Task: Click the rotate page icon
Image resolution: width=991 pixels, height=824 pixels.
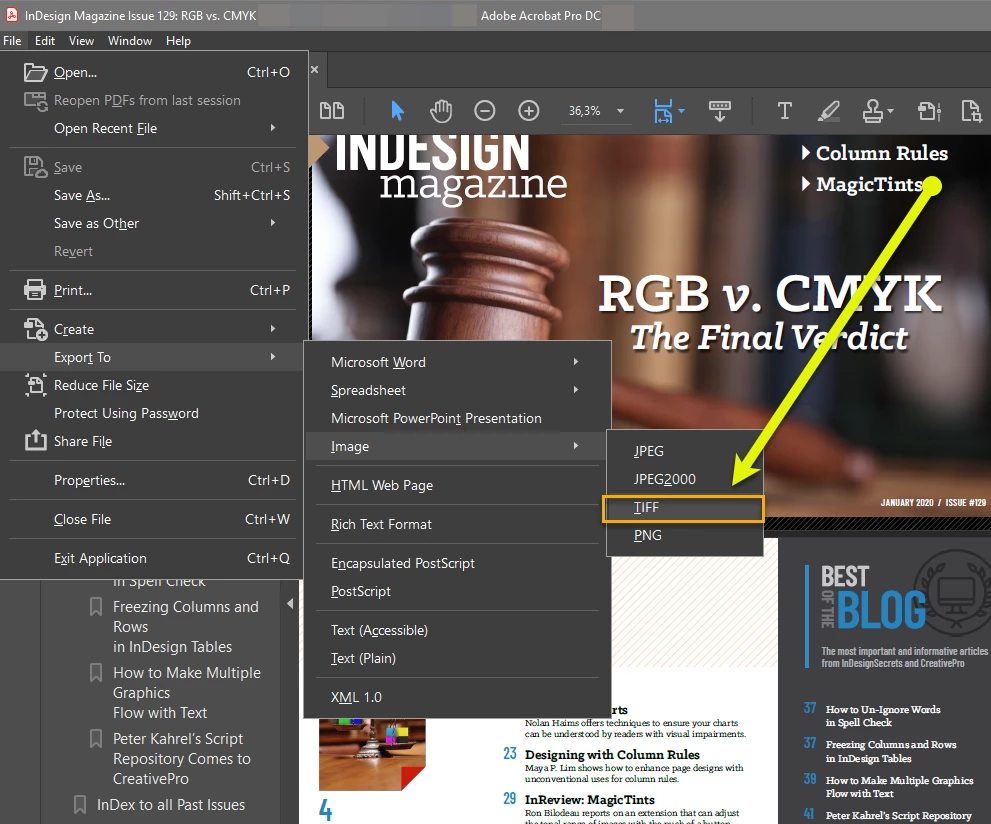Action: [x=929, y=111]
